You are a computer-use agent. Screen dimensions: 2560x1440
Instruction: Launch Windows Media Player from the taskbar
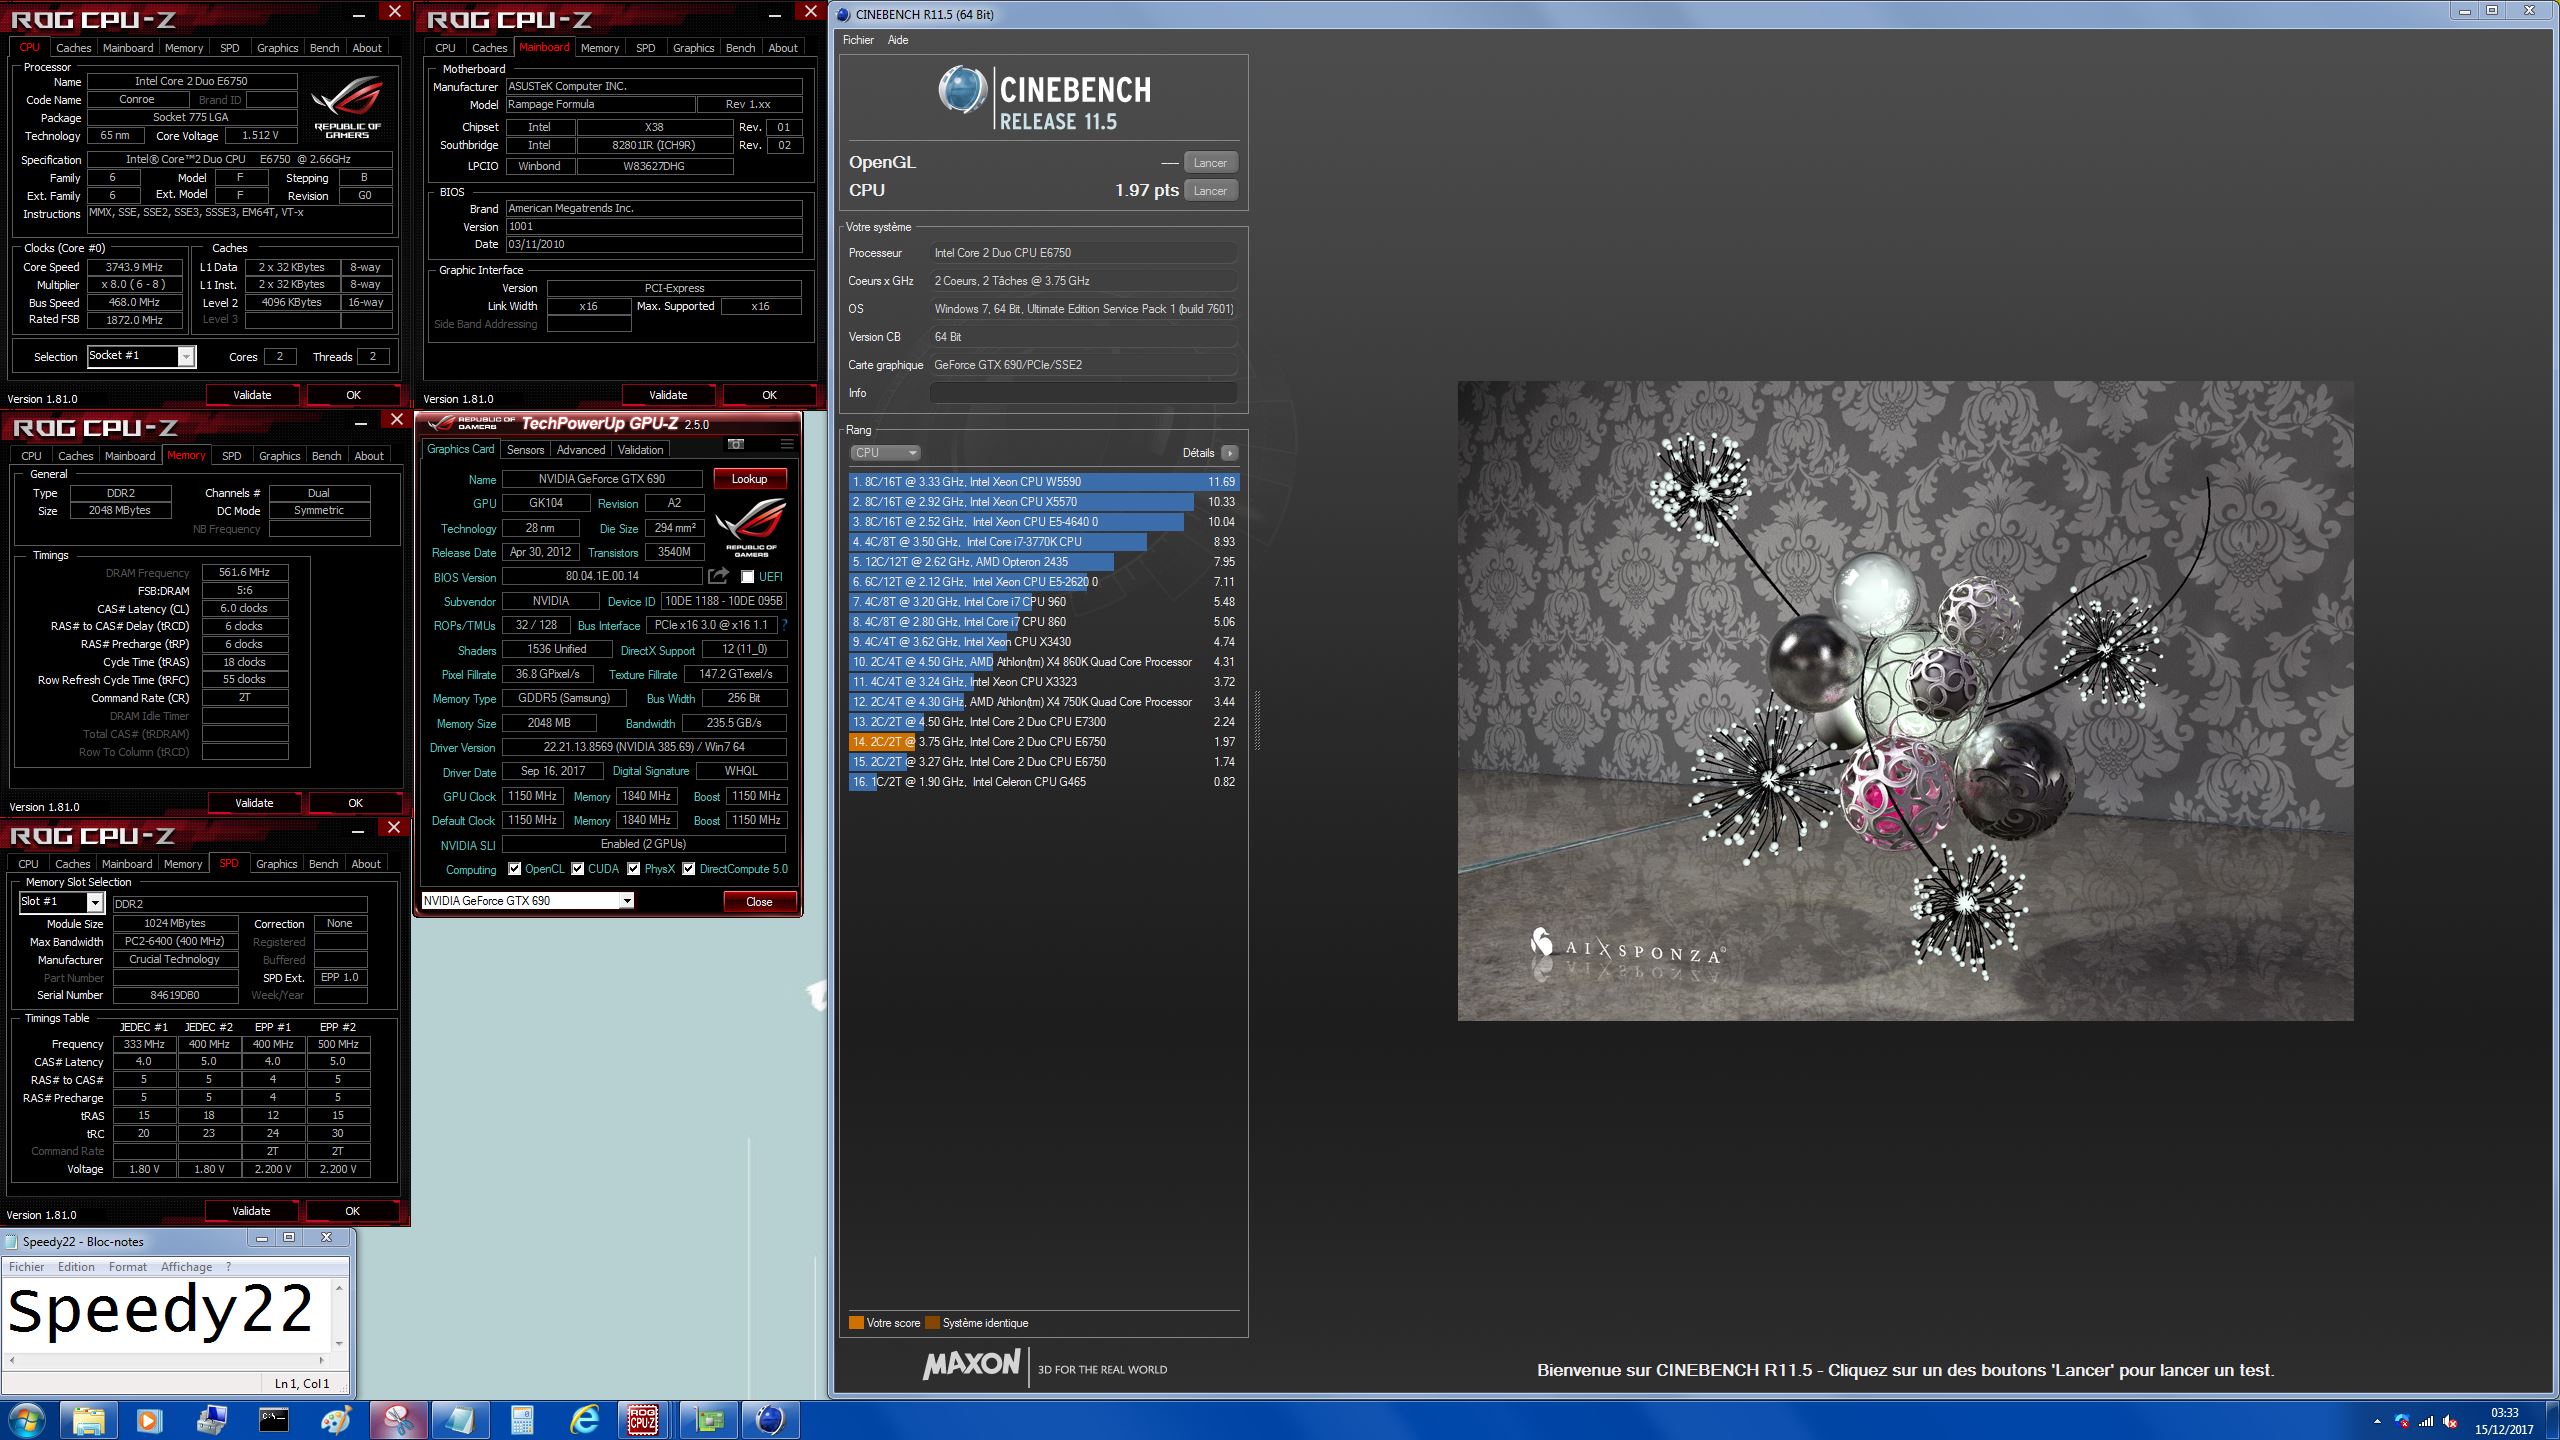pos(148,1420)
